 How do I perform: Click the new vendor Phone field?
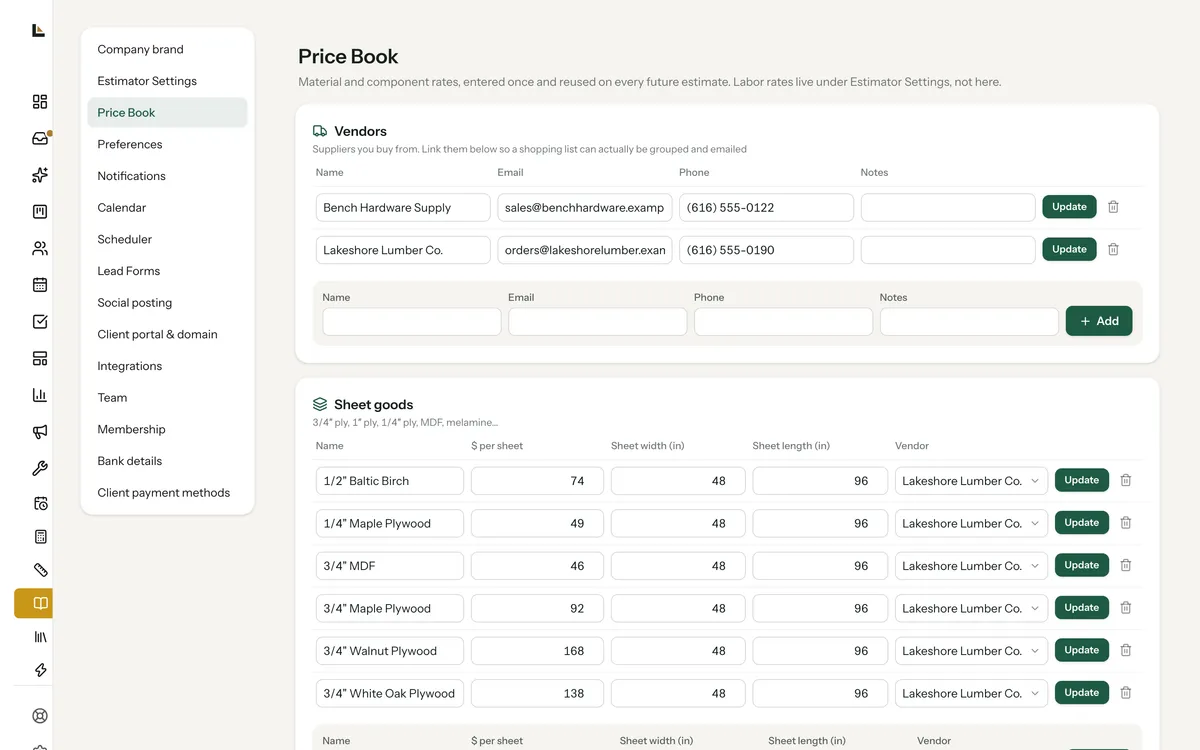784,322
